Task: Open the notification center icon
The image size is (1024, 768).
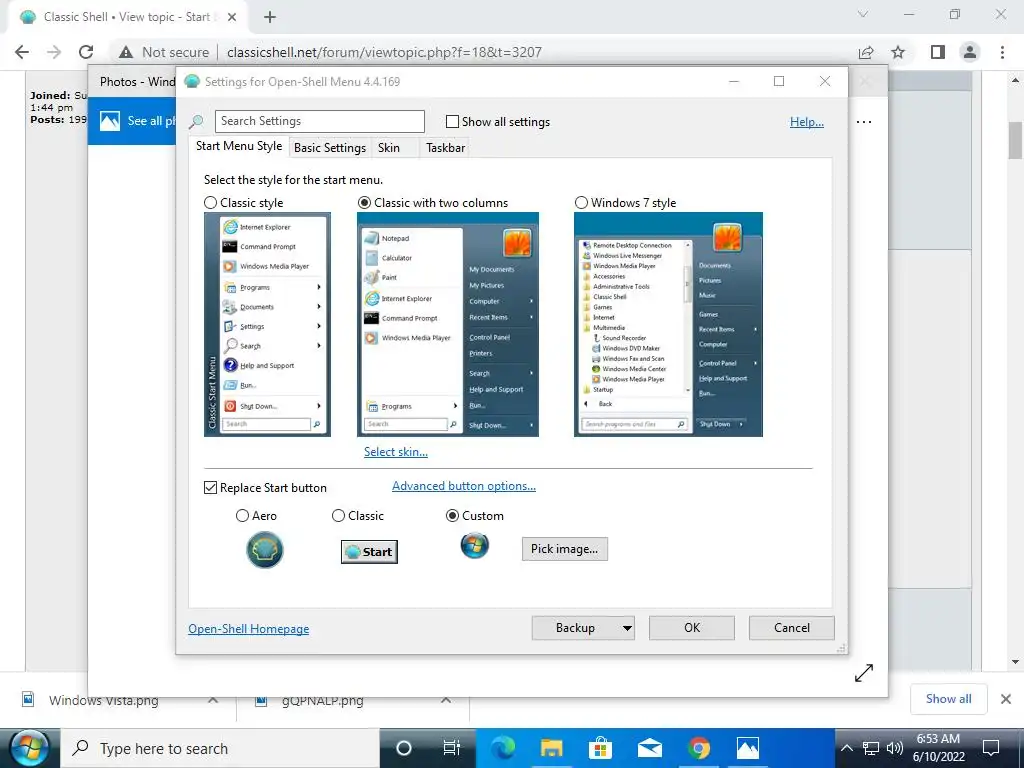Action: click(991, 748)
